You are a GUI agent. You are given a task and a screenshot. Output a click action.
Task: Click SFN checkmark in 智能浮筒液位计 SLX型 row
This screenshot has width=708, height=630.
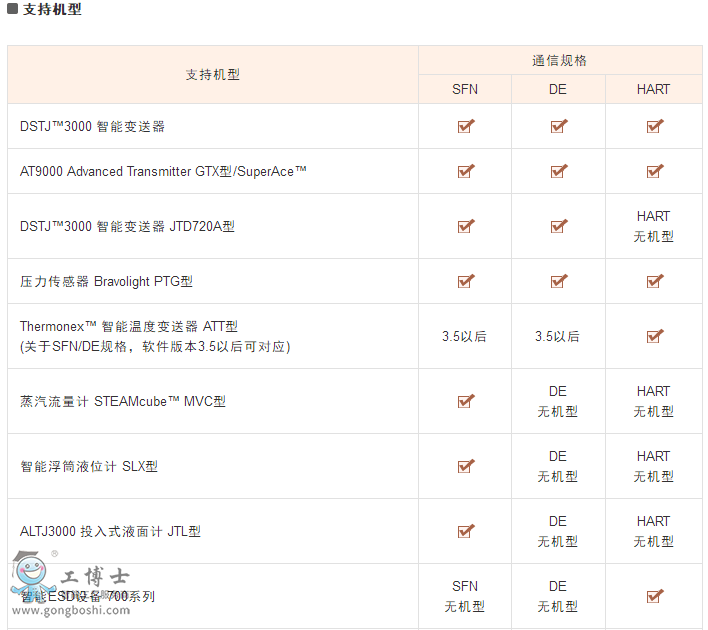pos(466,466)
